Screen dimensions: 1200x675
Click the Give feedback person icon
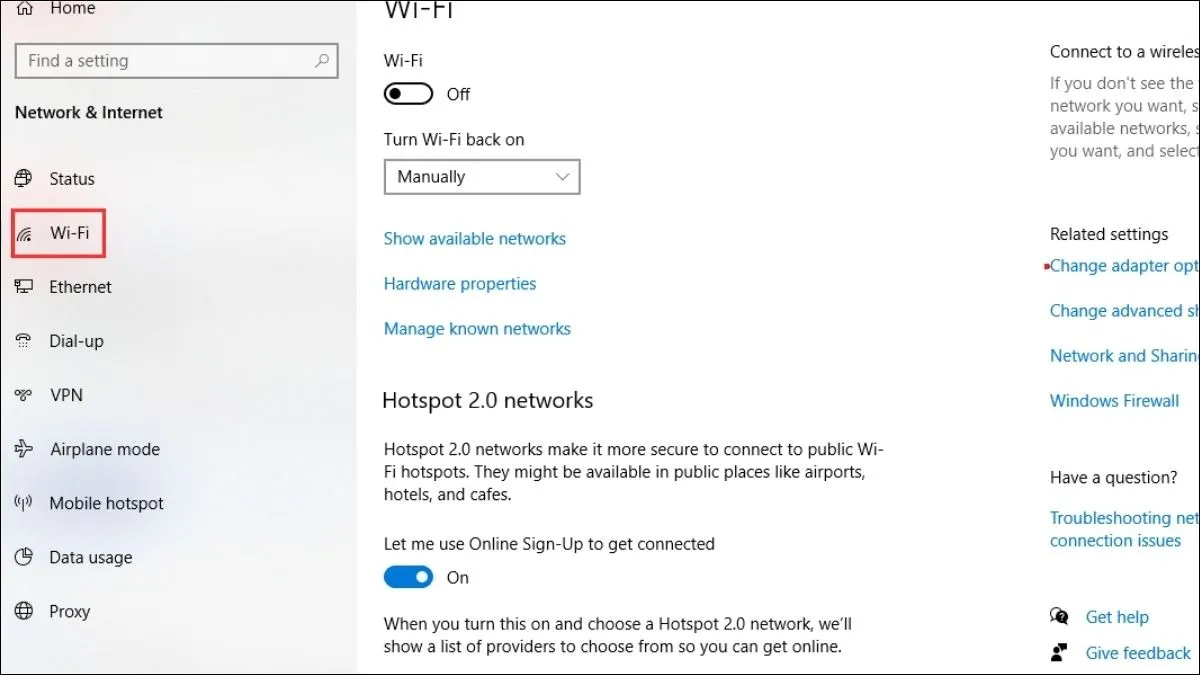[x=1059, y=652]
